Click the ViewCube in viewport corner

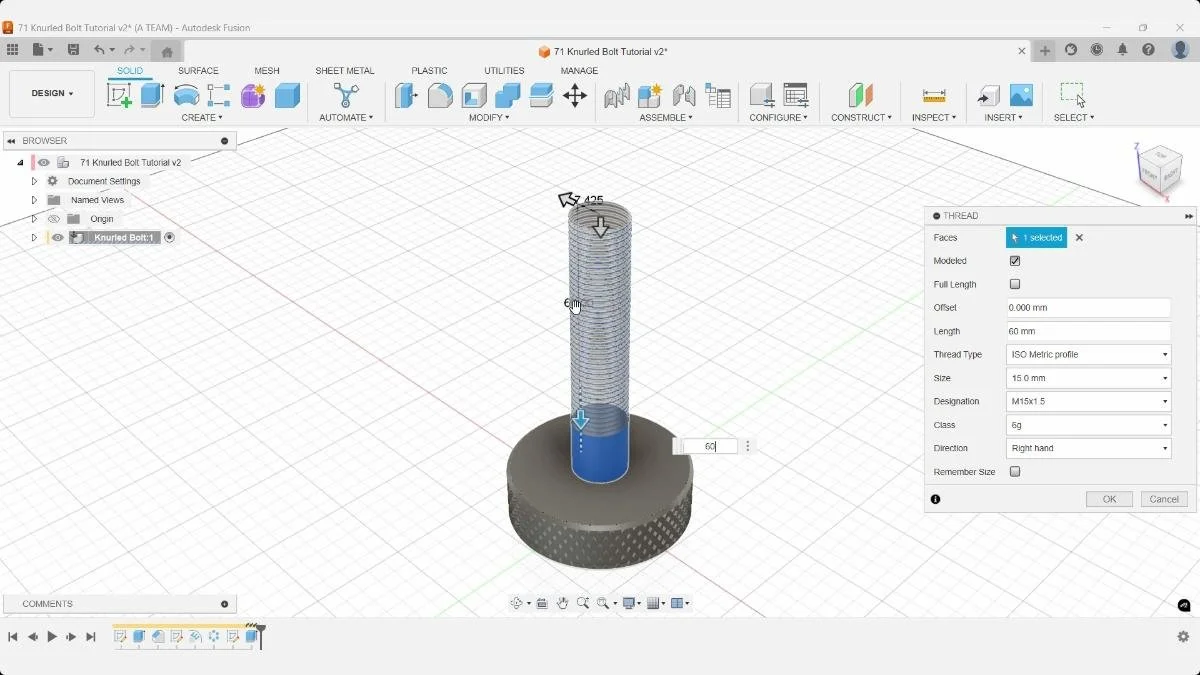[1161, 169]
